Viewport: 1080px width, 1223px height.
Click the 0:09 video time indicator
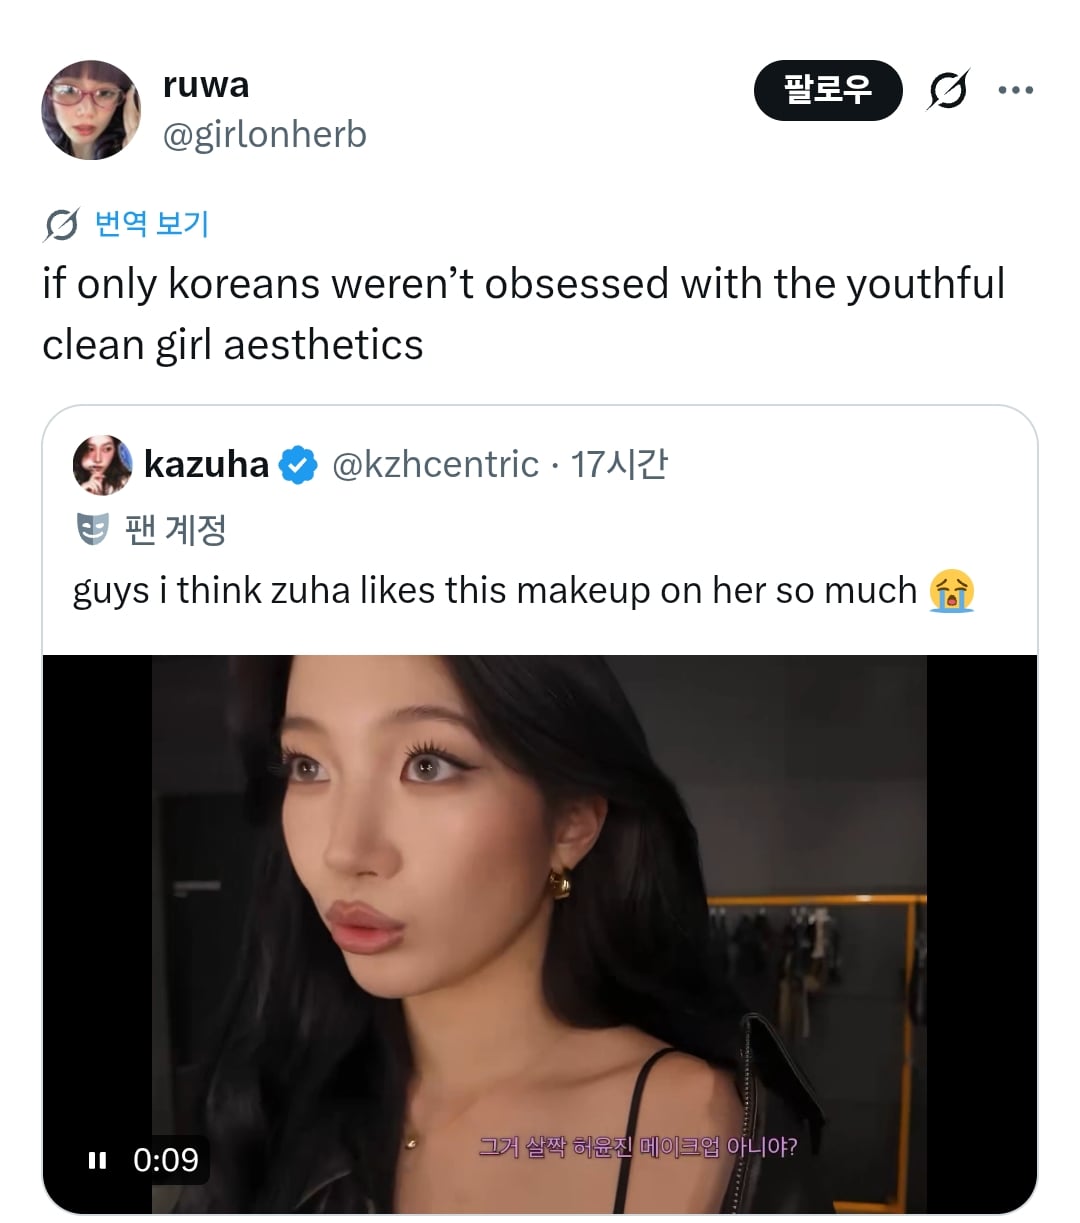click(166, 1160)
